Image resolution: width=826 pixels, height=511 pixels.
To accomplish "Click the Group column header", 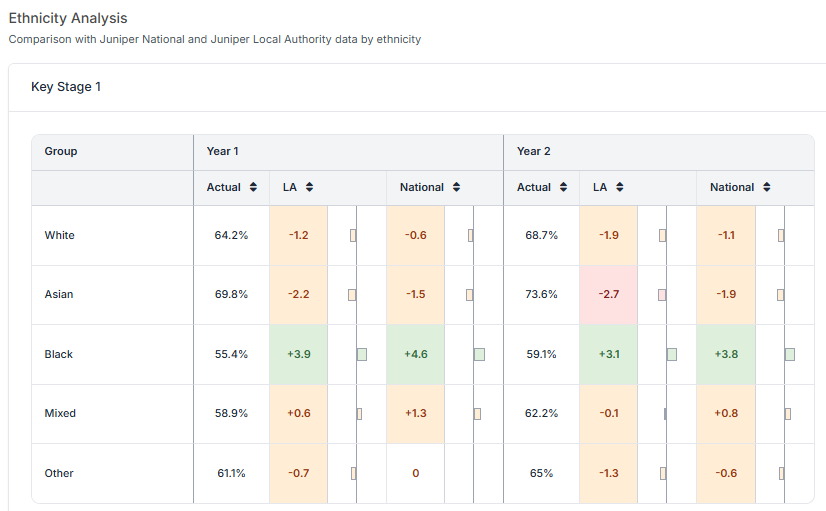I will point(61,152).
